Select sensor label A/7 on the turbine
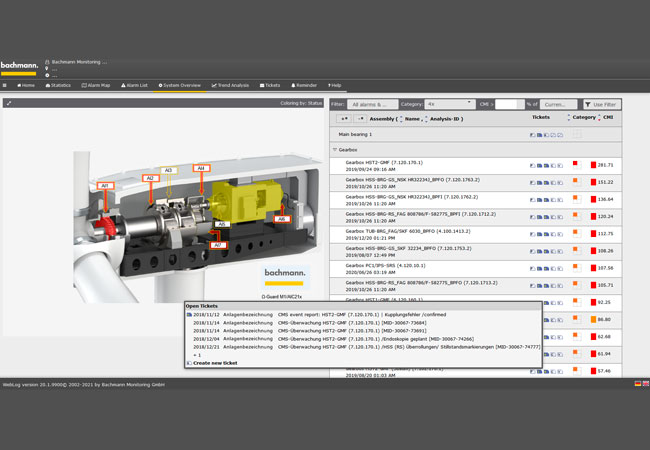Viewport: 650px width, 450px height. coord(218,245)
